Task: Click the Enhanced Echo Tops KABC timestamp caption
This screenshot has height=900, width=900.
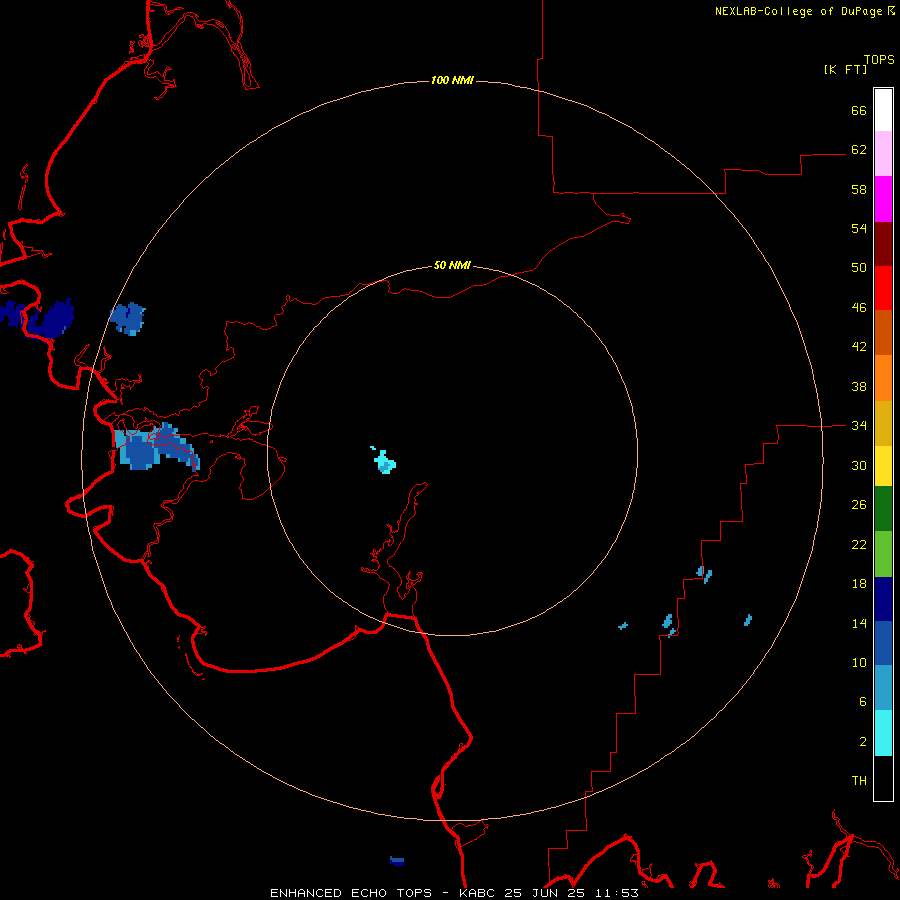Action: [454, 893]
